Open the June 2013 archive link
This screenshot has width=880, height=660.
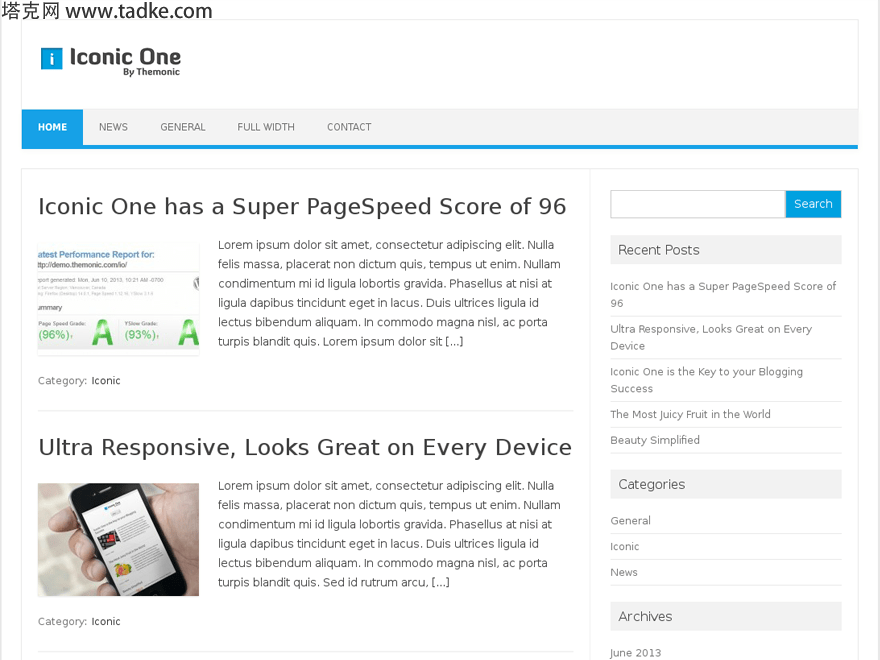click(x=636, y=652)
